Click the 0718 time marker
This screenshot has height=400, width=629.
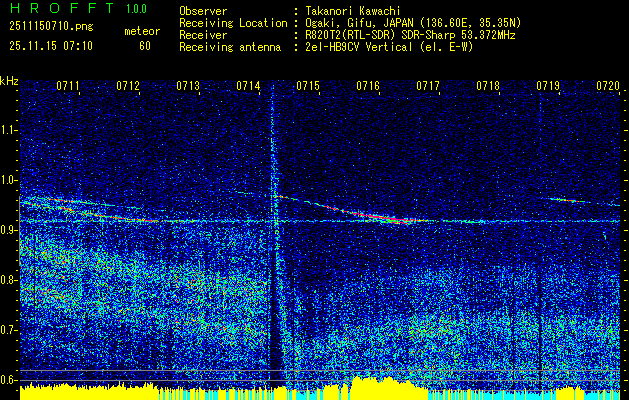[488, 86]
